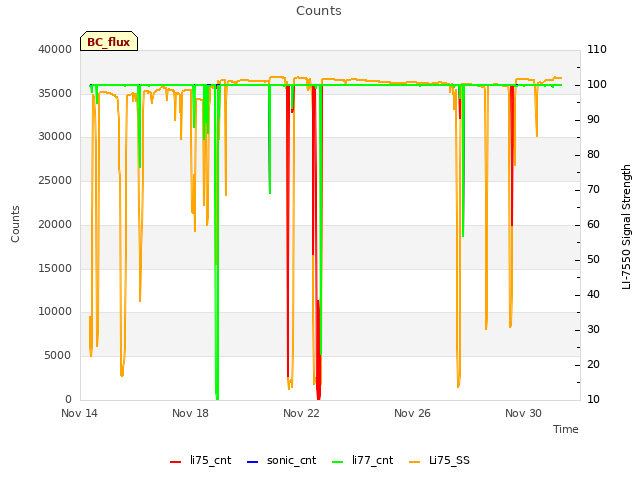Click the 50 right-axis tick label
This screenshot has width=640, height=480.
tap(593, 260)
